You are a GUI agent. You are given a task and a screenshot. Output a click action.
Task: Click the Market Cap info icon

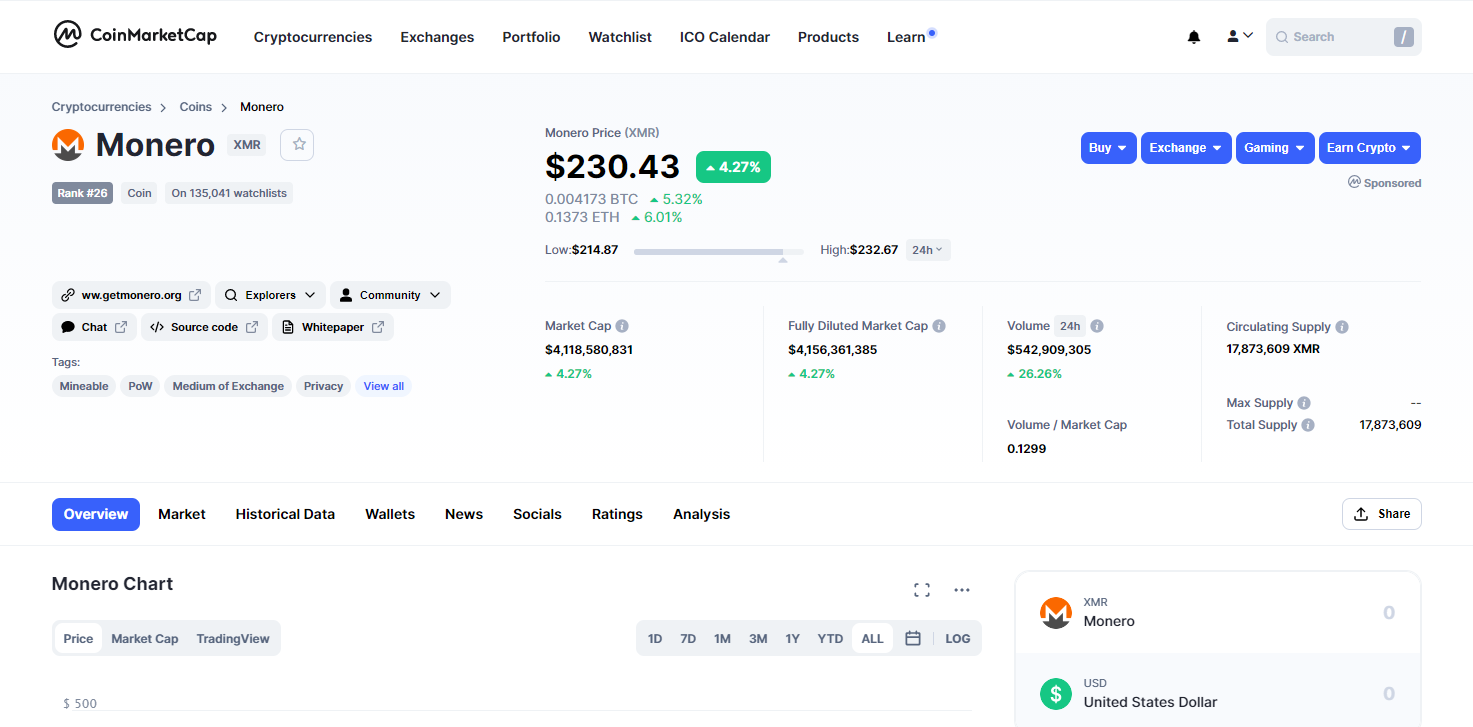(x=622, y=326)
